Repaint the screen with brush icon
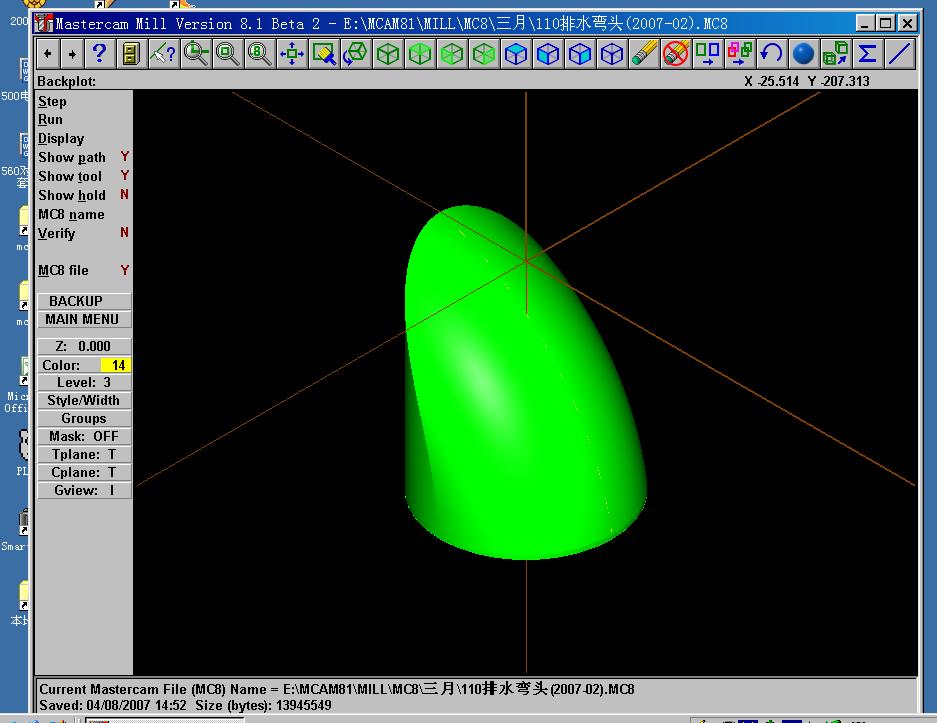 (324, 54)
